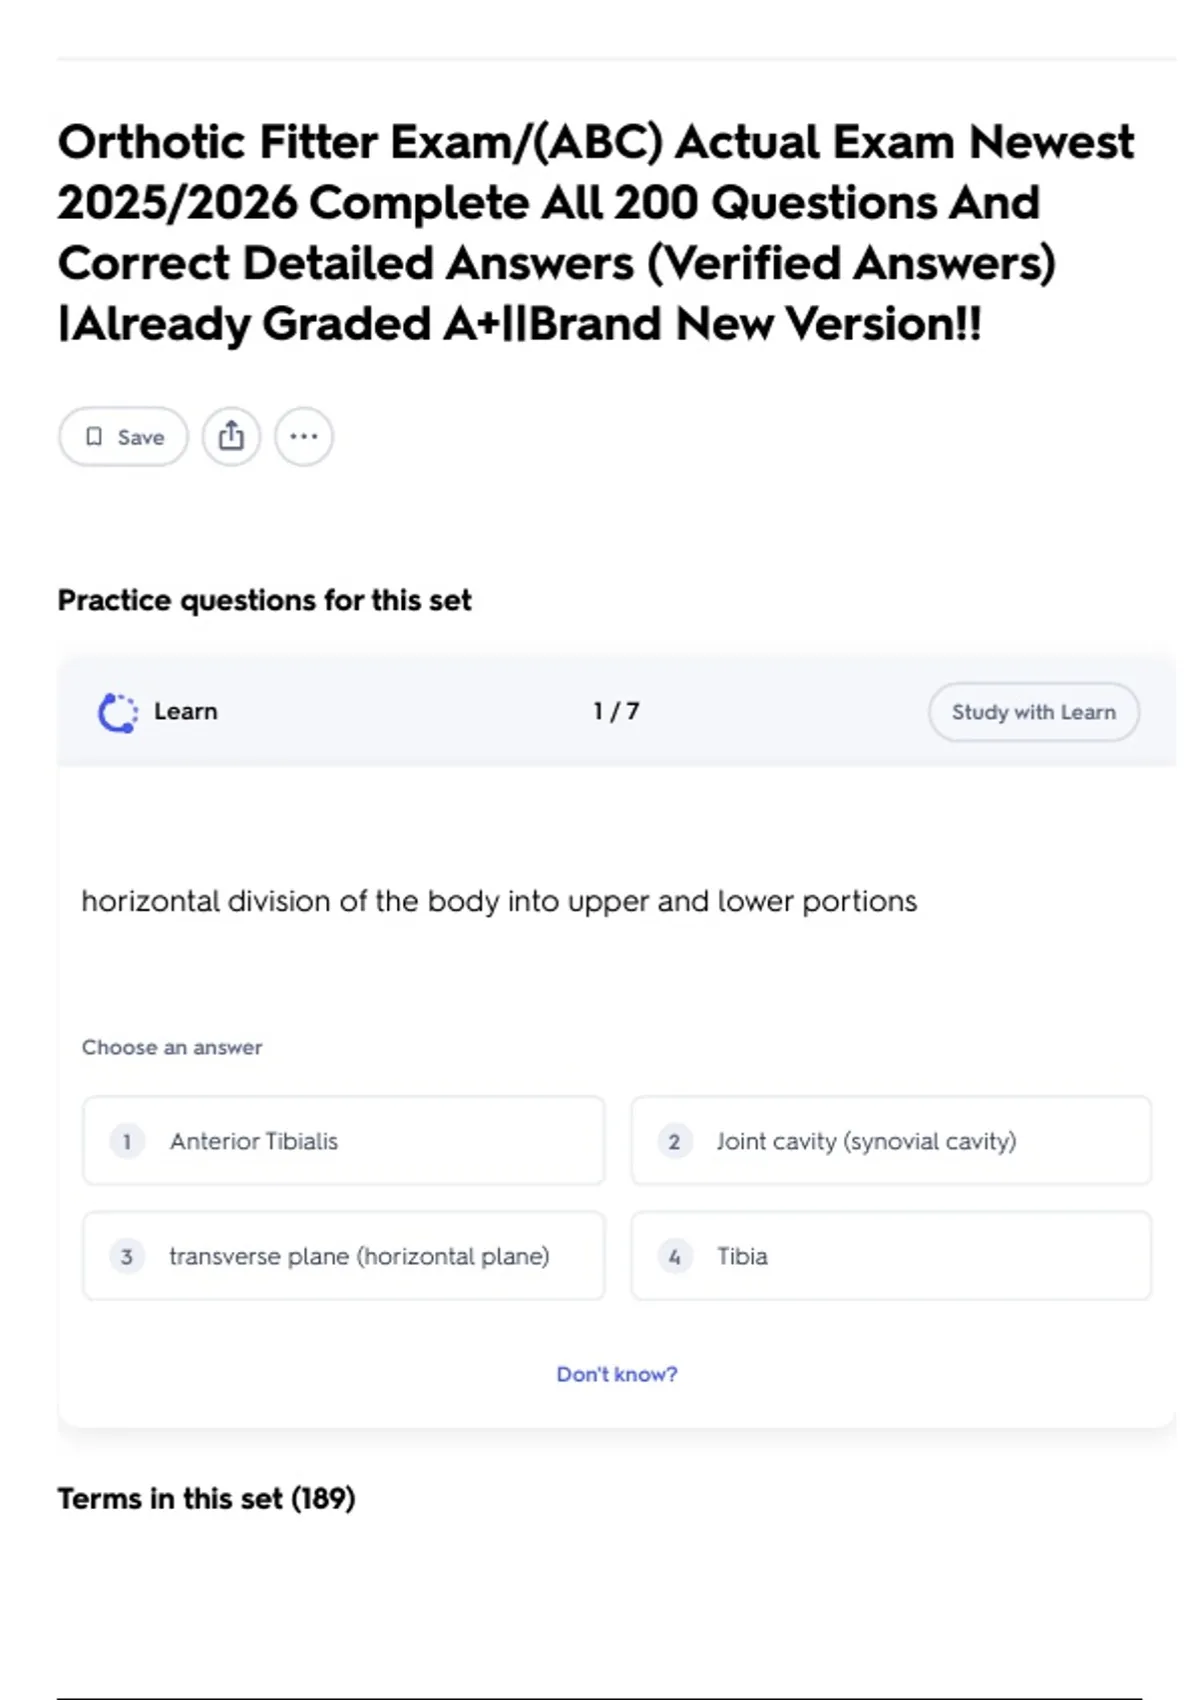
Task: Click the 1 / 7 question counter
Action: point(616,712)
